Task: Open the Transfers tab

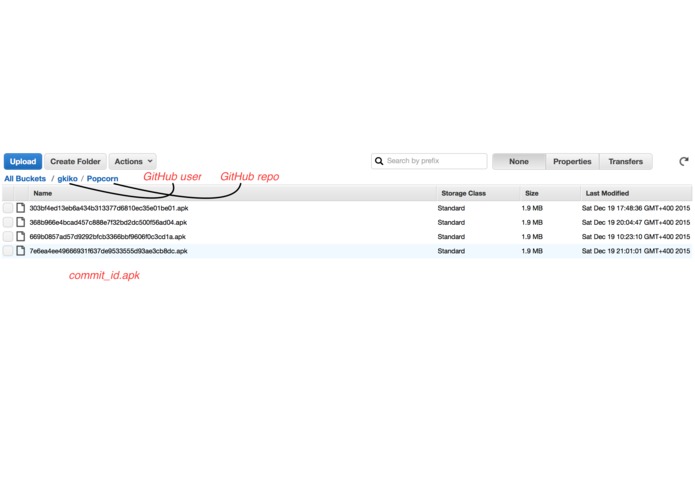Action: [x=625, y=161]
